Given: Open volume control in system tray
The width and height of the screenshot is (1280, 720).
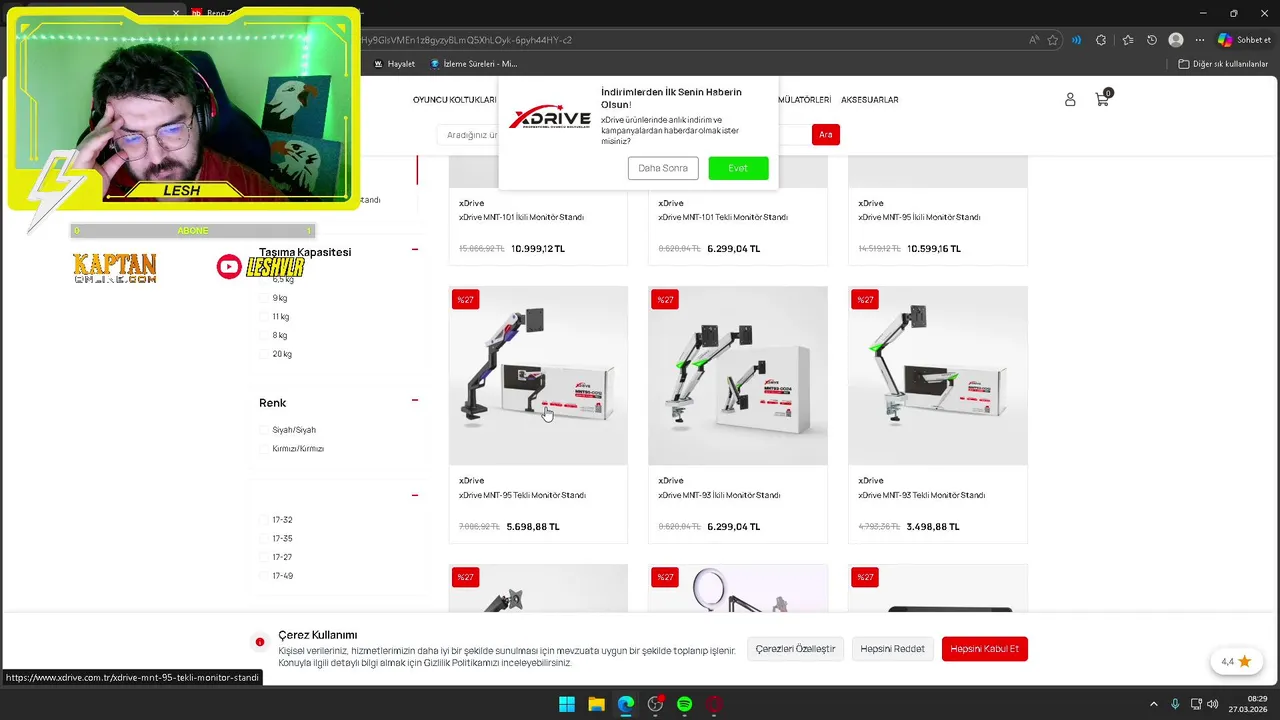Looking at the screenshot, I should [1212, 704].
